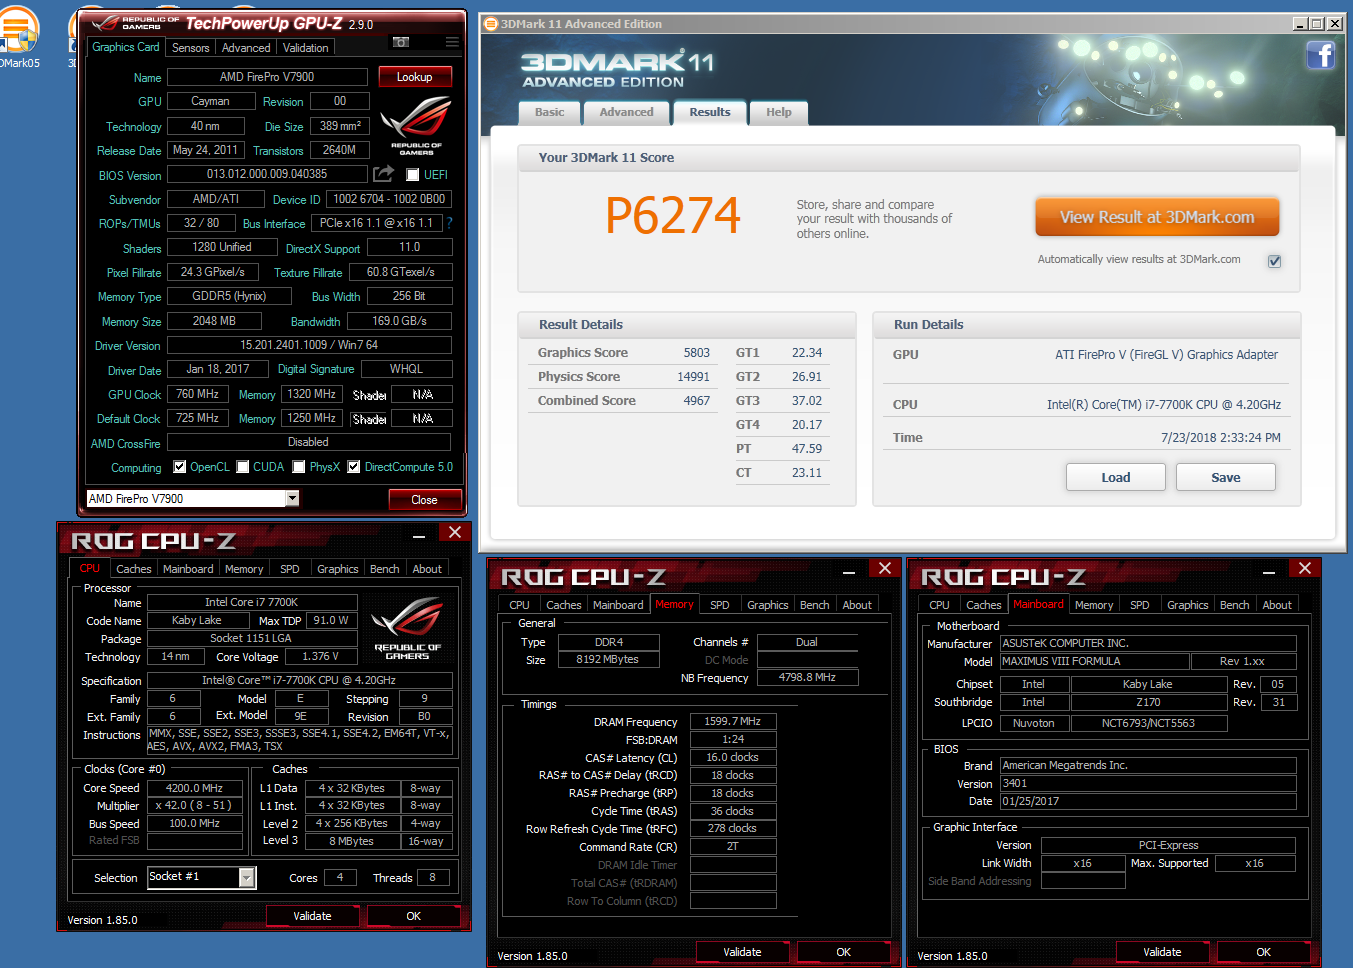1353x968 pixels.
Task: Click the BIOS export share icon in GPU-Z
Action: click(x=383, y=174)
